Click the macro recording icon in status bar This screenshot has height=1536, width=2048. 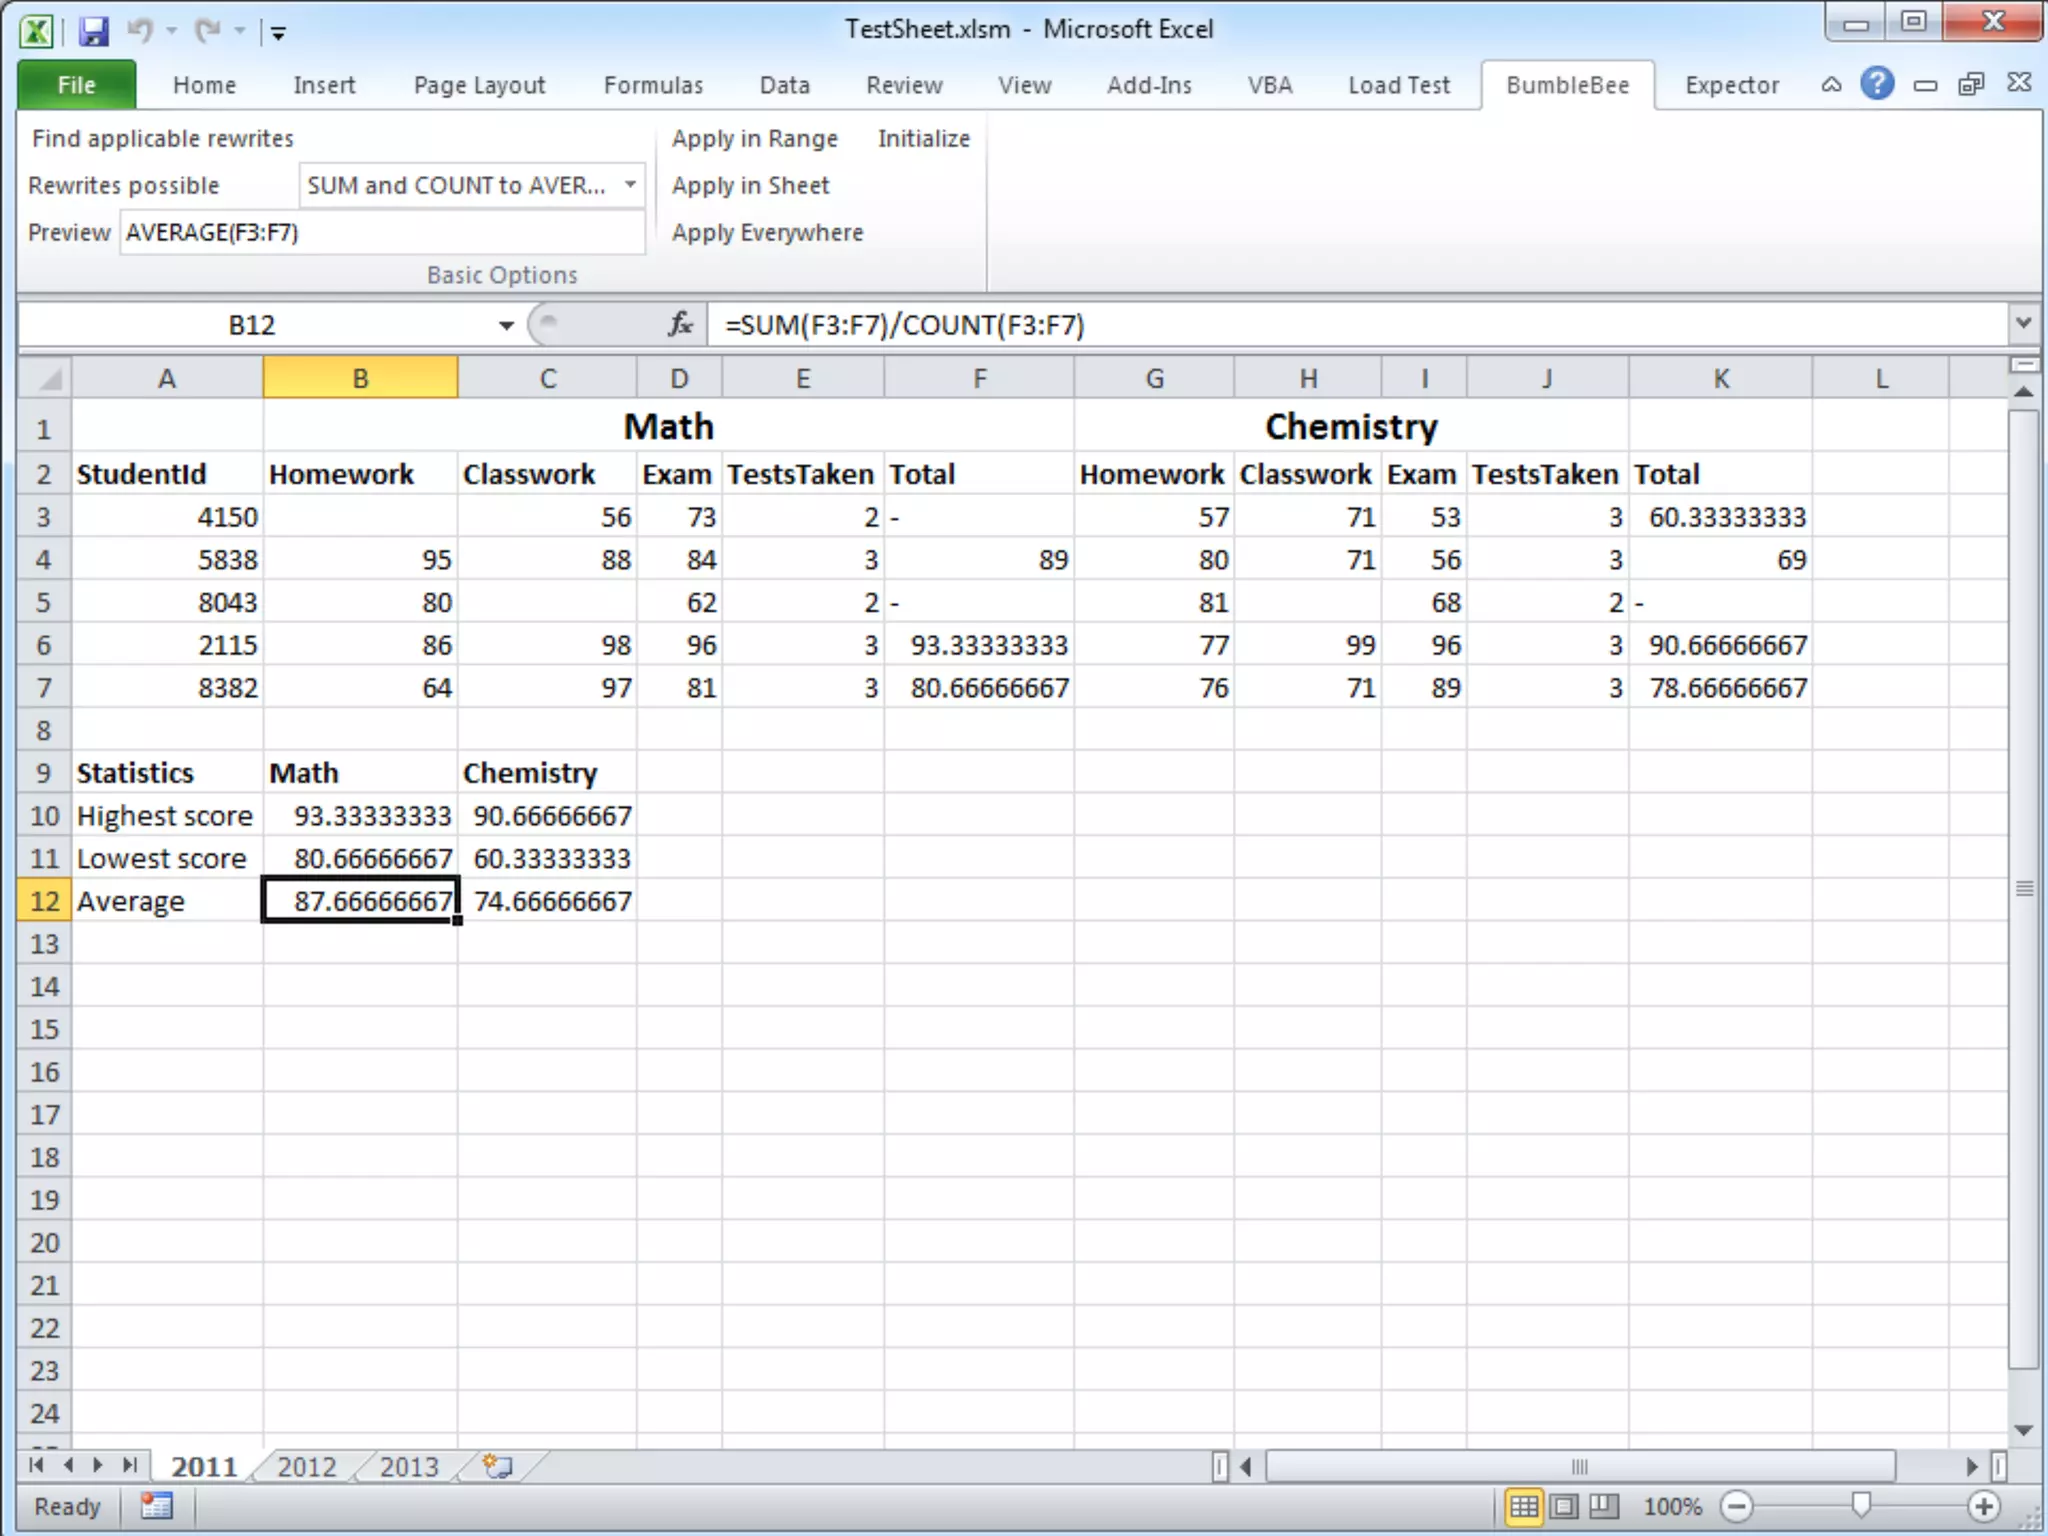157,1506
